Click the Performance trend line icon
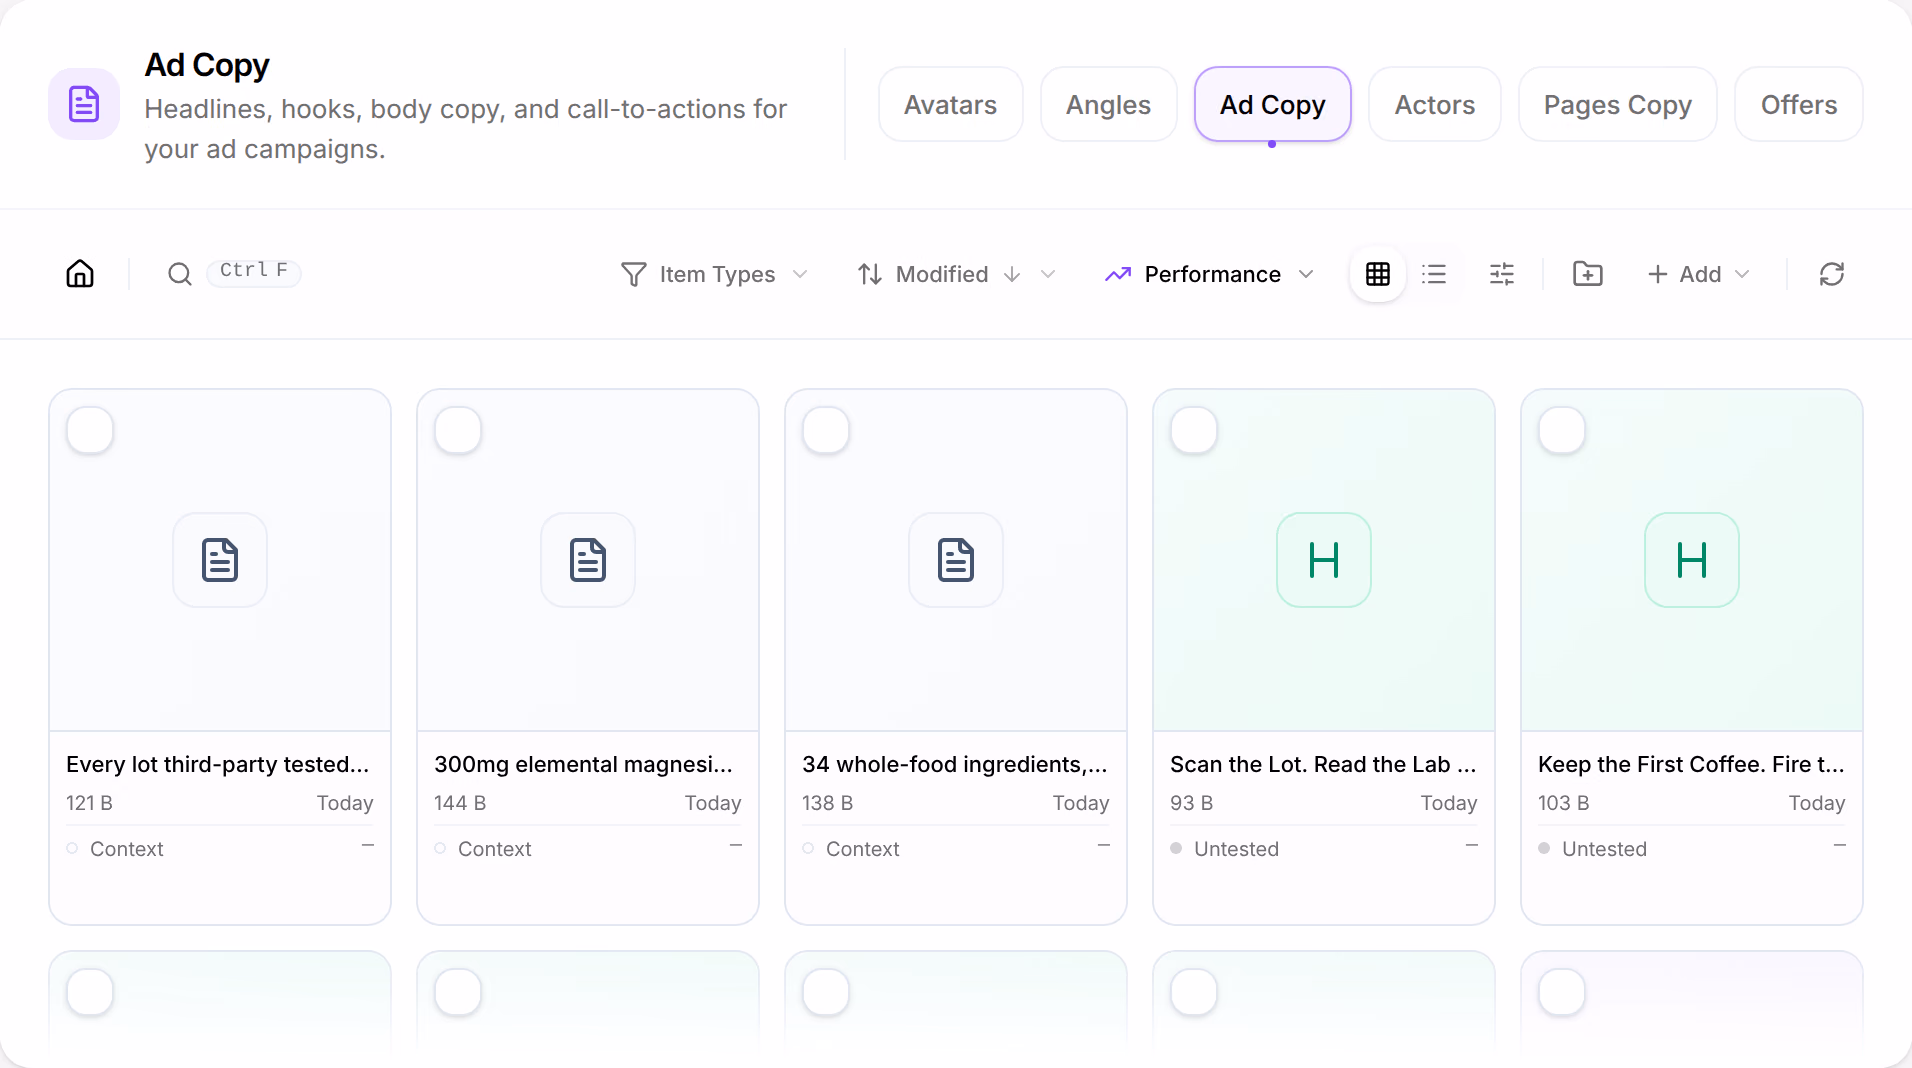Image resolution: width=1912 pixels, height=1068 pixels. (x=1118, y=274)
